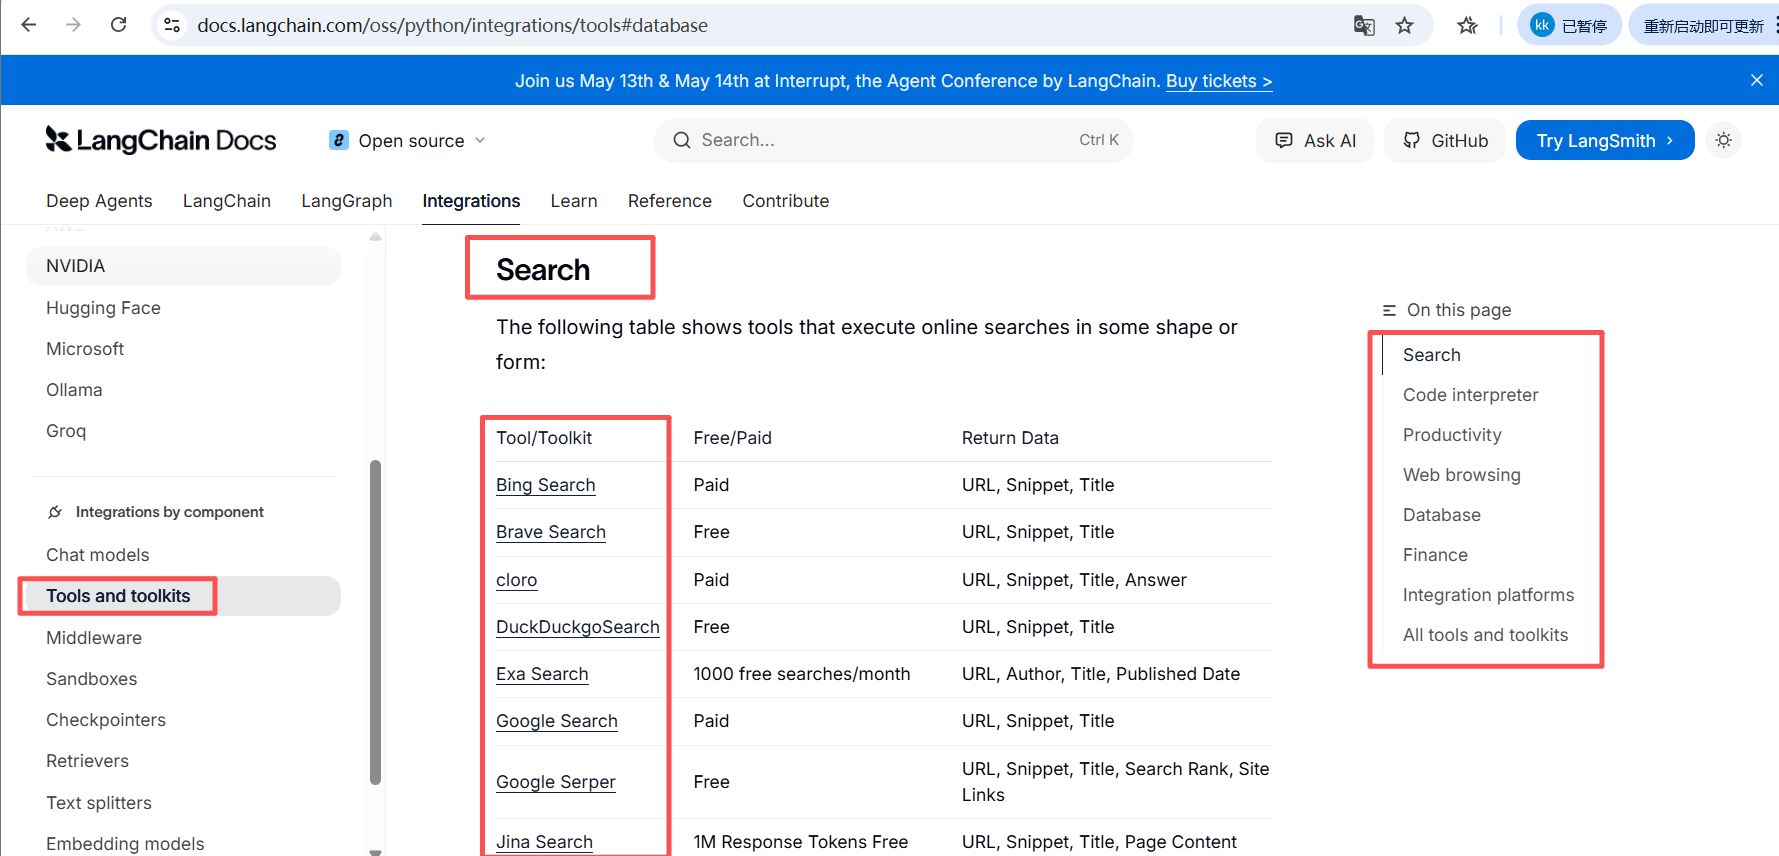Click the Return Data column header
The width and height of the screenshot is (1779, 856).
tap(1010, 438)
